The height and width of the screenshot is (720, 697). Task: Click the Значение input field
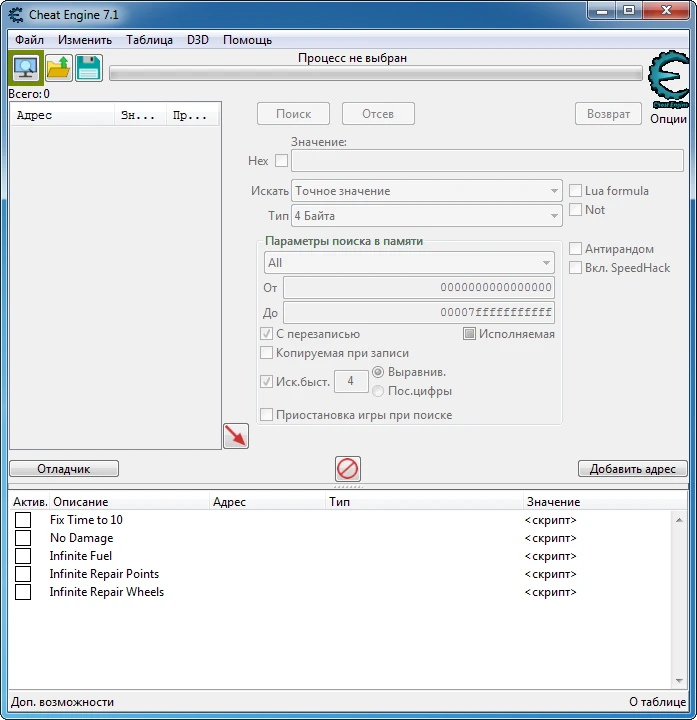coord(487,161)
